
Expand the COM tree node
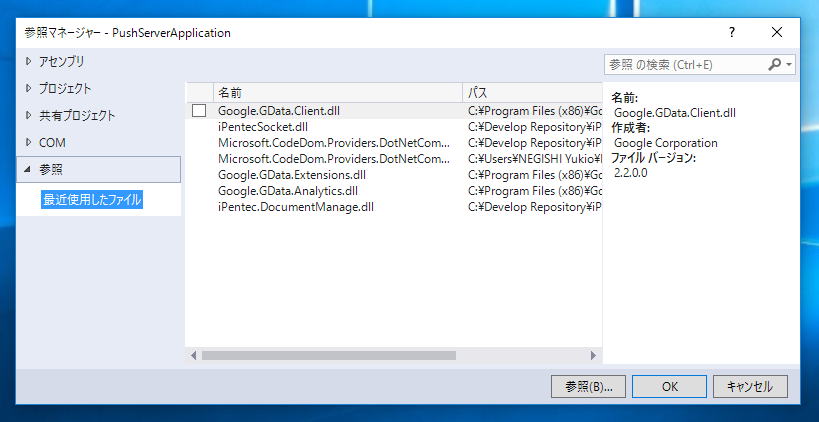tap(28, 143)
